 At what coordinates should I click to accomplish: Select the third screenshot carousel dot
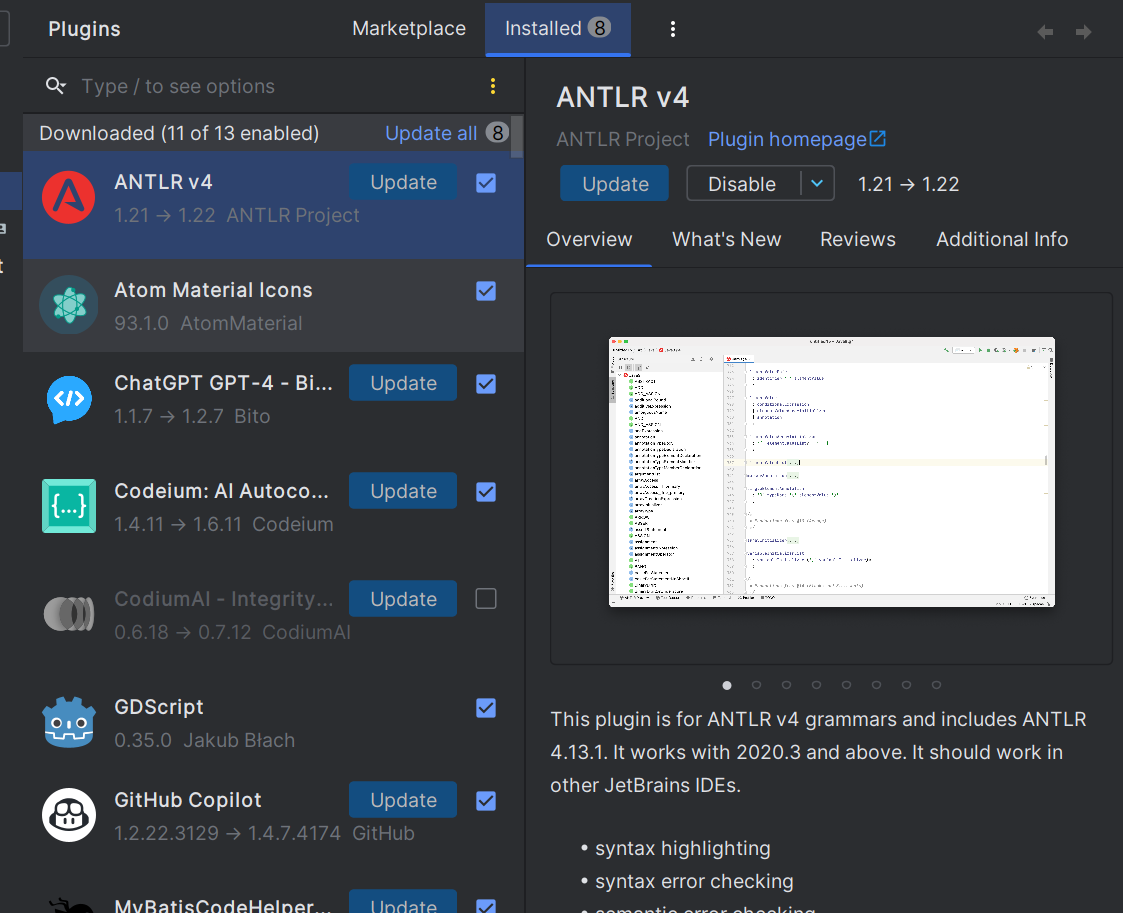tap(786, 685)
